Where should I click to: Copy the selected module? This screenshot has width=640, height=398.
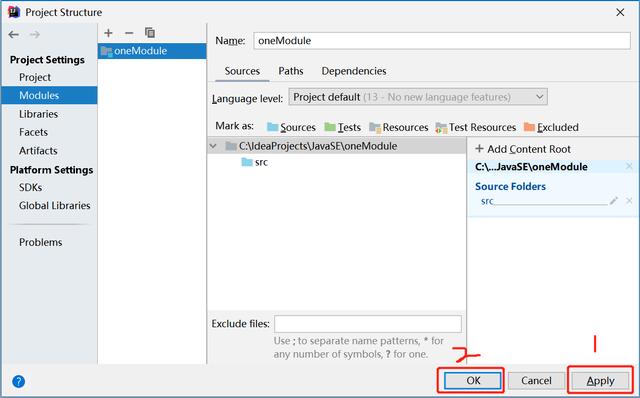[x=150, y=33]
